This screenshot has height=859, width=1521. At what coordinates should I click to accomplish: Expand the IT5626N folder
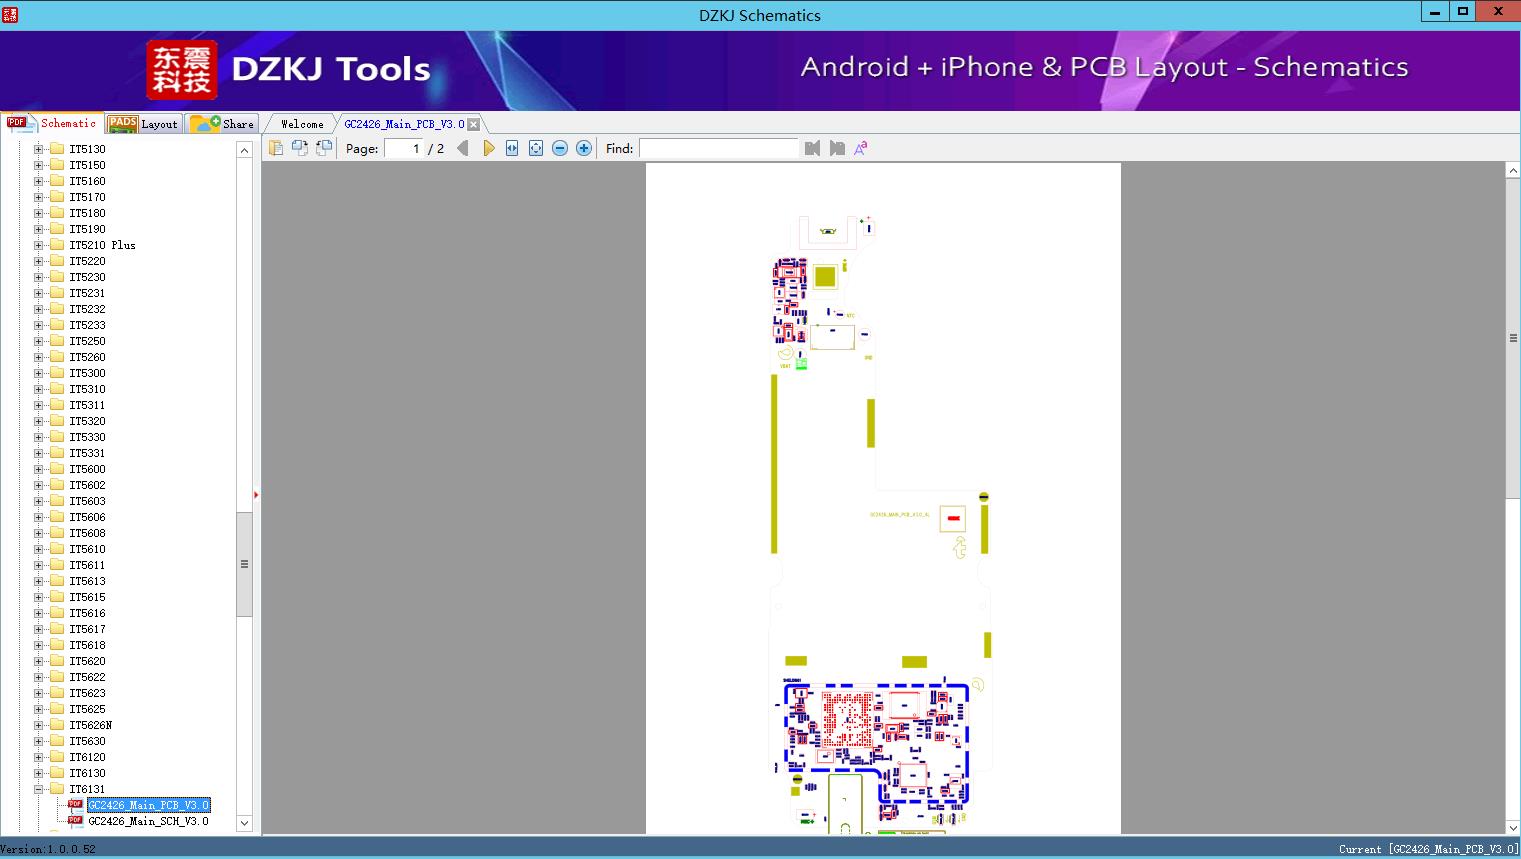38,725
